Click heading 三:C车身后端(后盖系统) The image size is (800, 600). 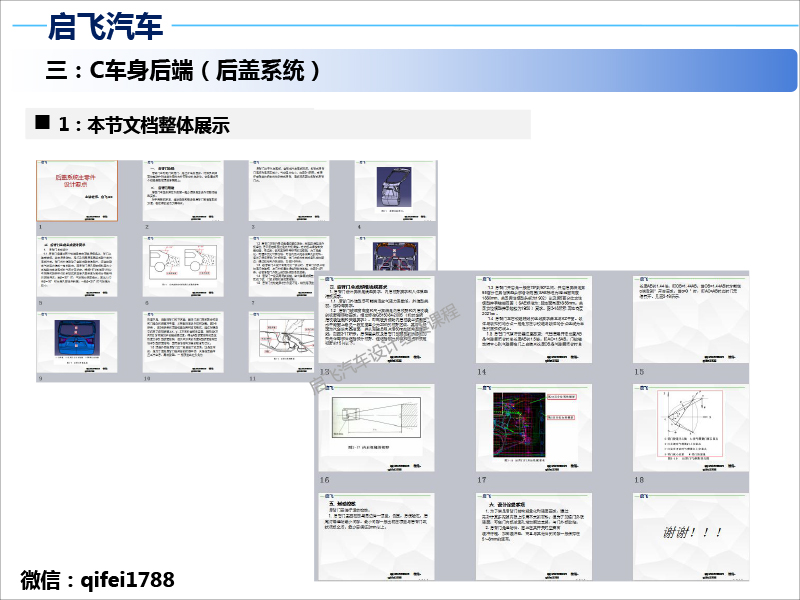pos(183,70)
